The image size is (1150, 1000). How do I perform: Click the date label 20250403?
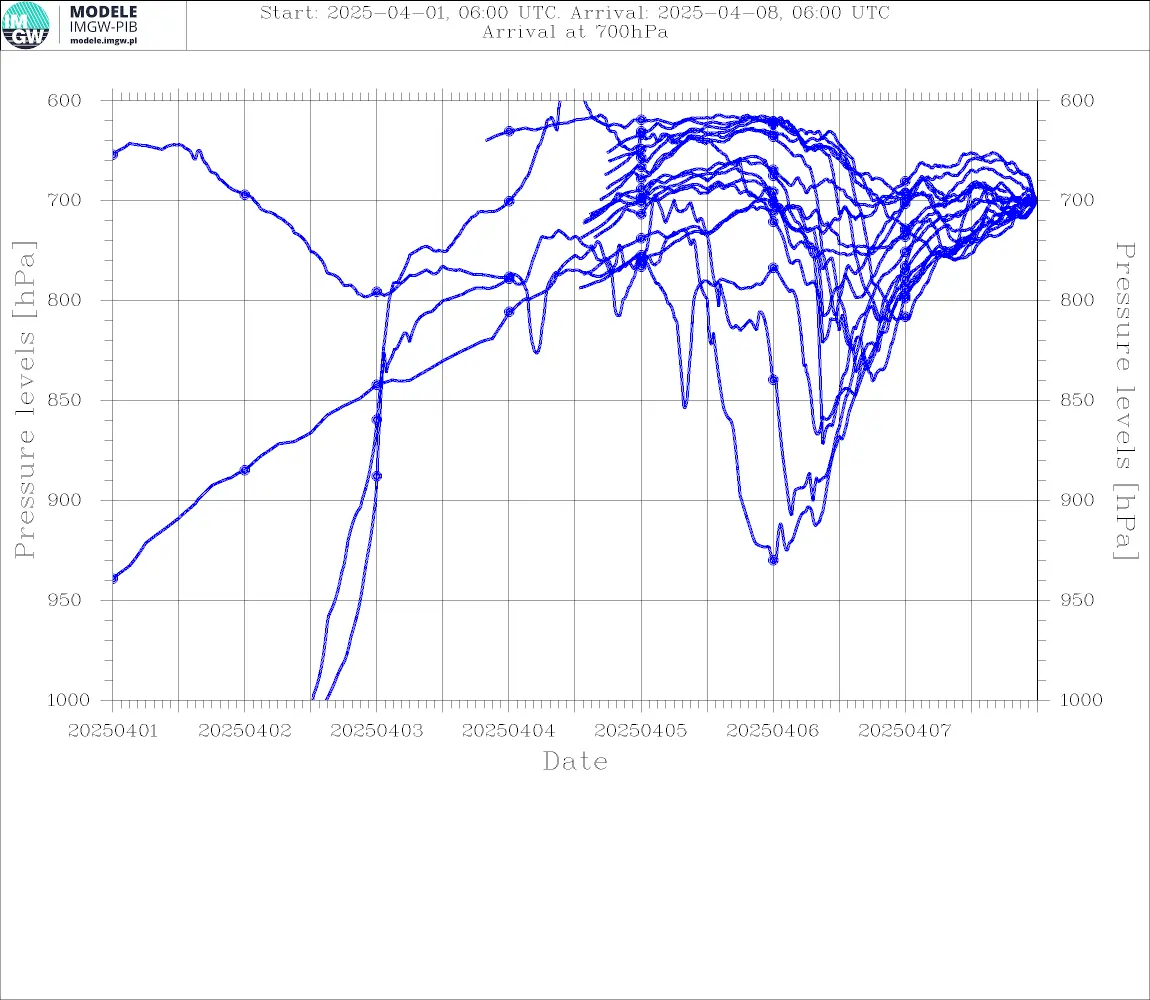pyautogui.click(x=377, y=731)
